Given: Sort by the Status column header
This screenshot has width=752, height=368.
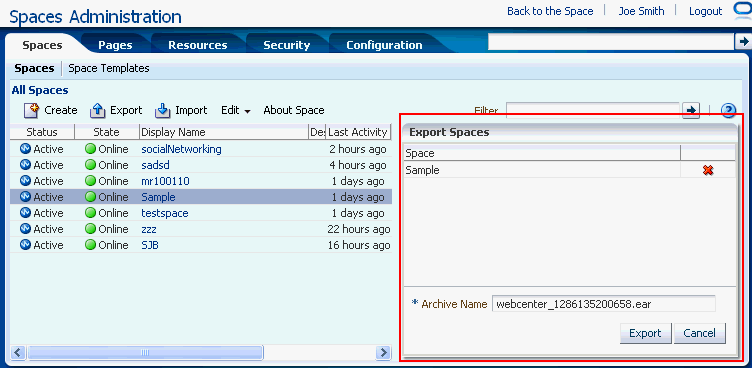Looking at the screenshot, I should point(42,132).
